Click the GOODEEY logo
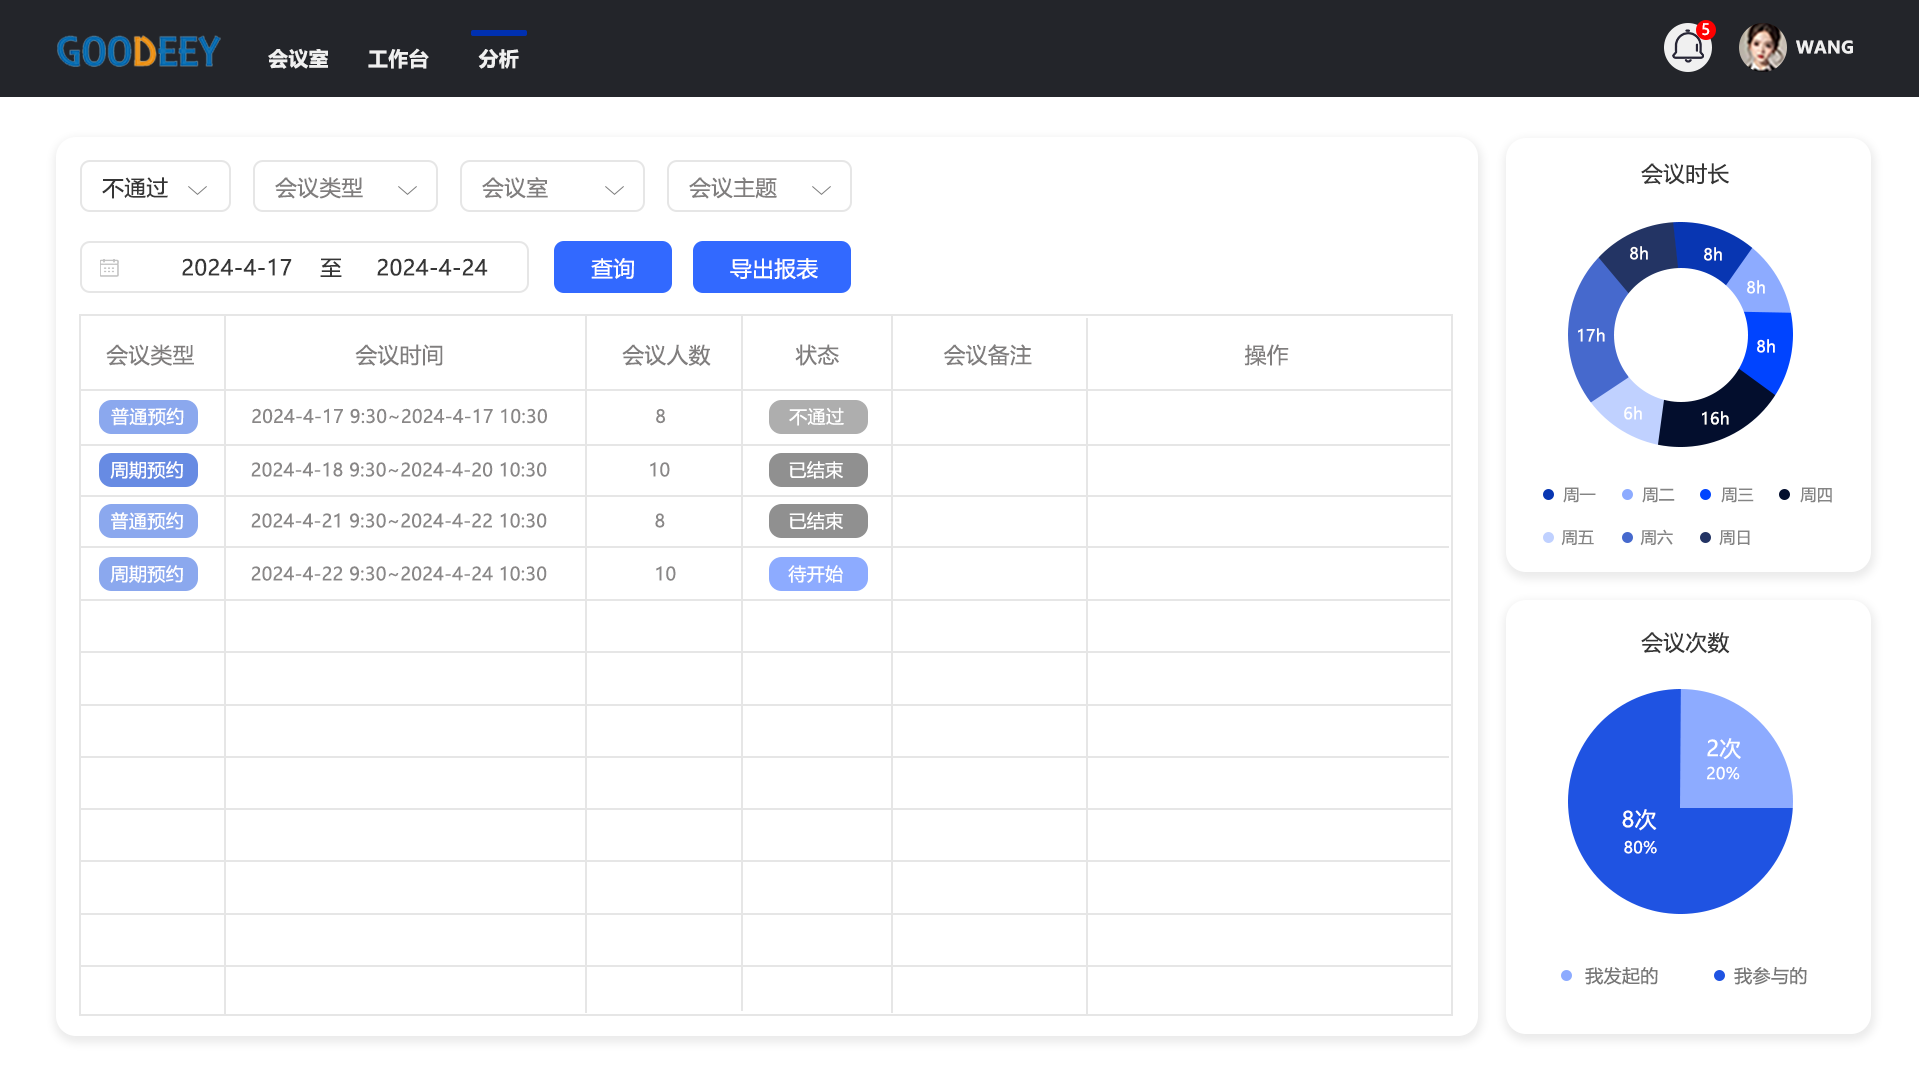 click(138, 52)
